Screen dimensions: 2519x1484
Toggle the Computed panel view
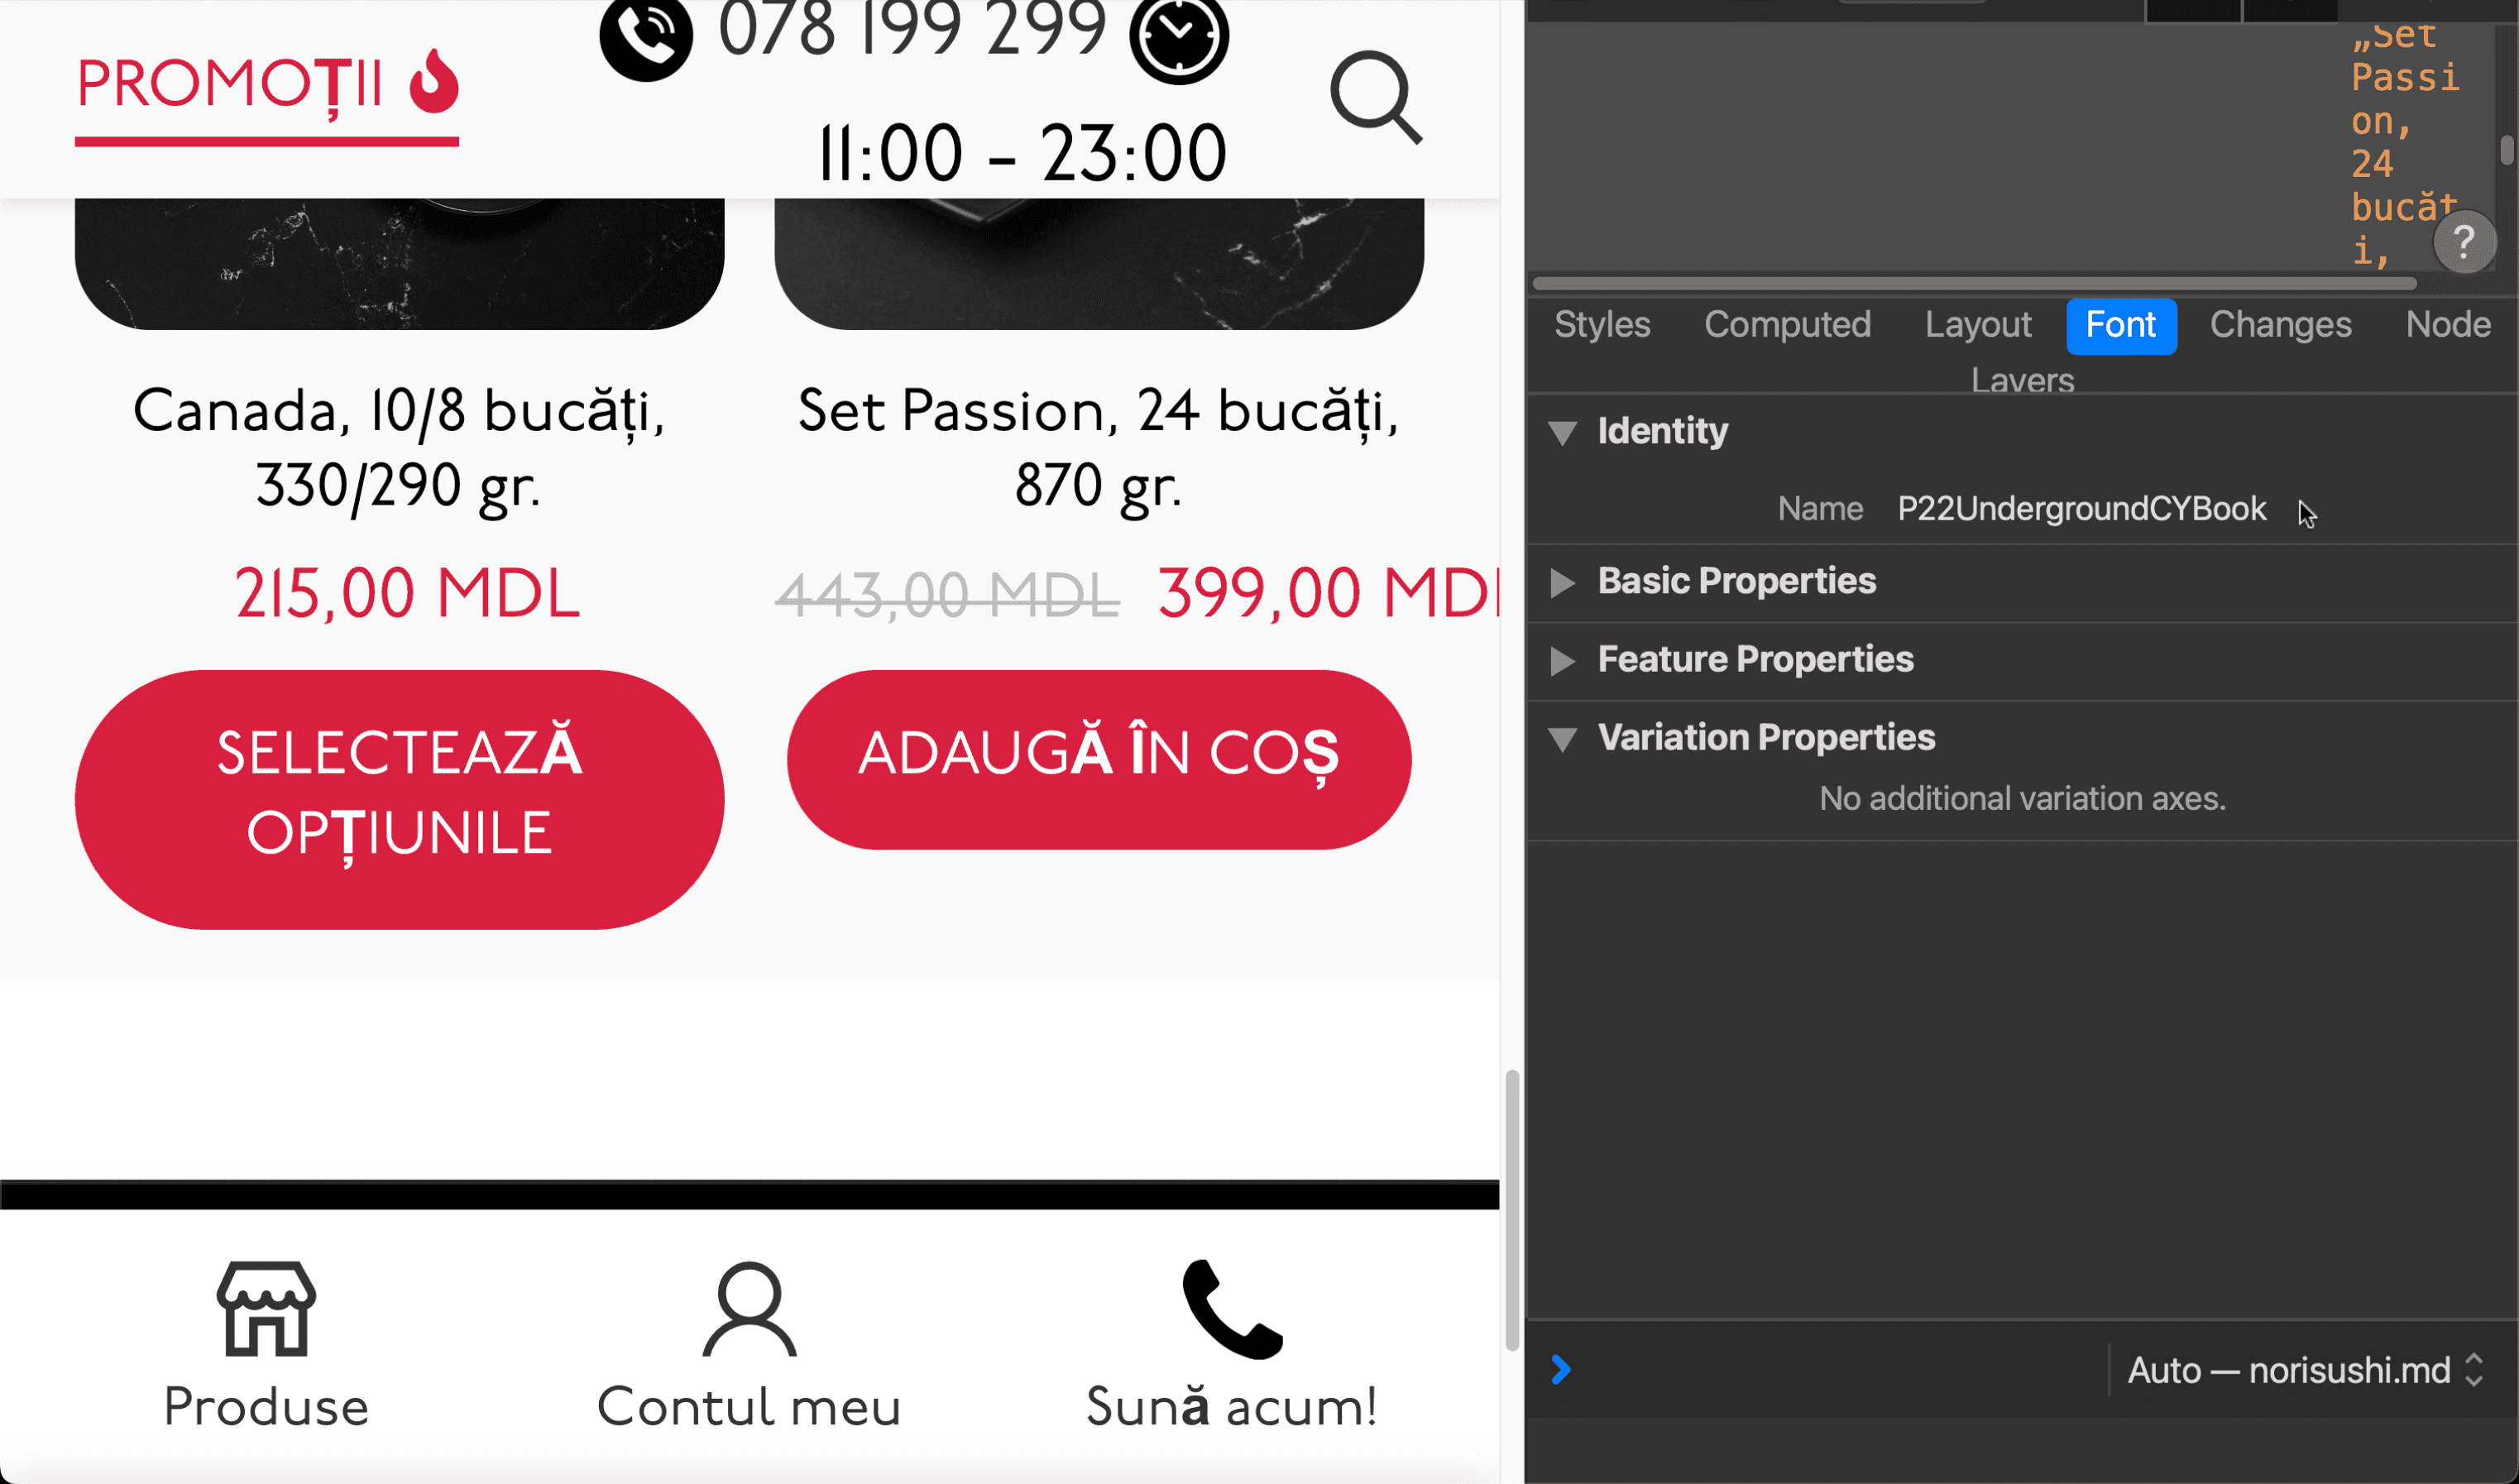click(1786, 323)
